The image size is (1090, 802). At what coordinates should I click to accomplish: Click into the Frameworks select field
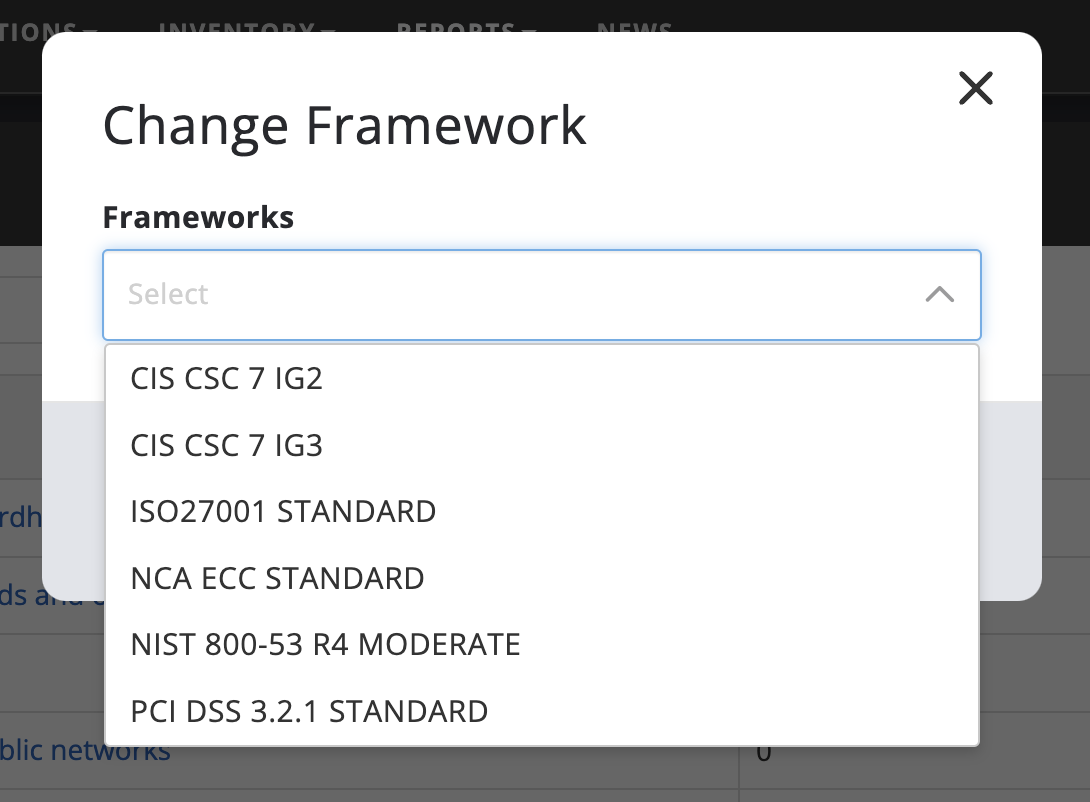pyautogui.click(x=500, y=294)
